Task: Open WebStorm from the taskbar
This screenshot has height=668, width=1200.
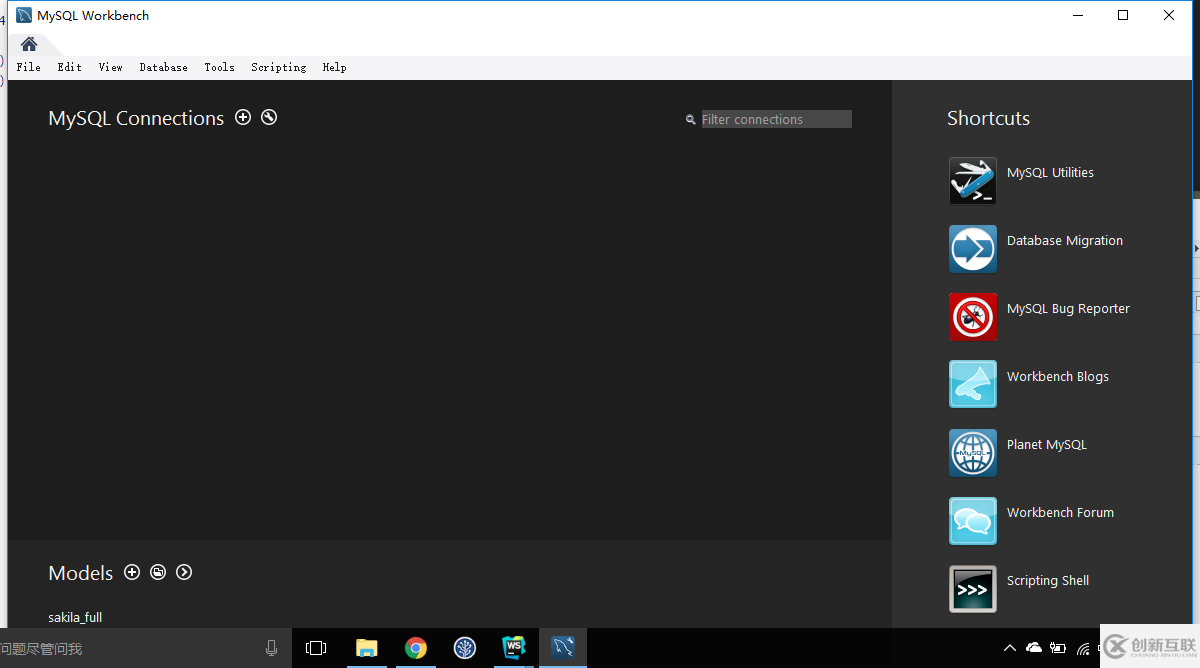Action: pos(514,648)
